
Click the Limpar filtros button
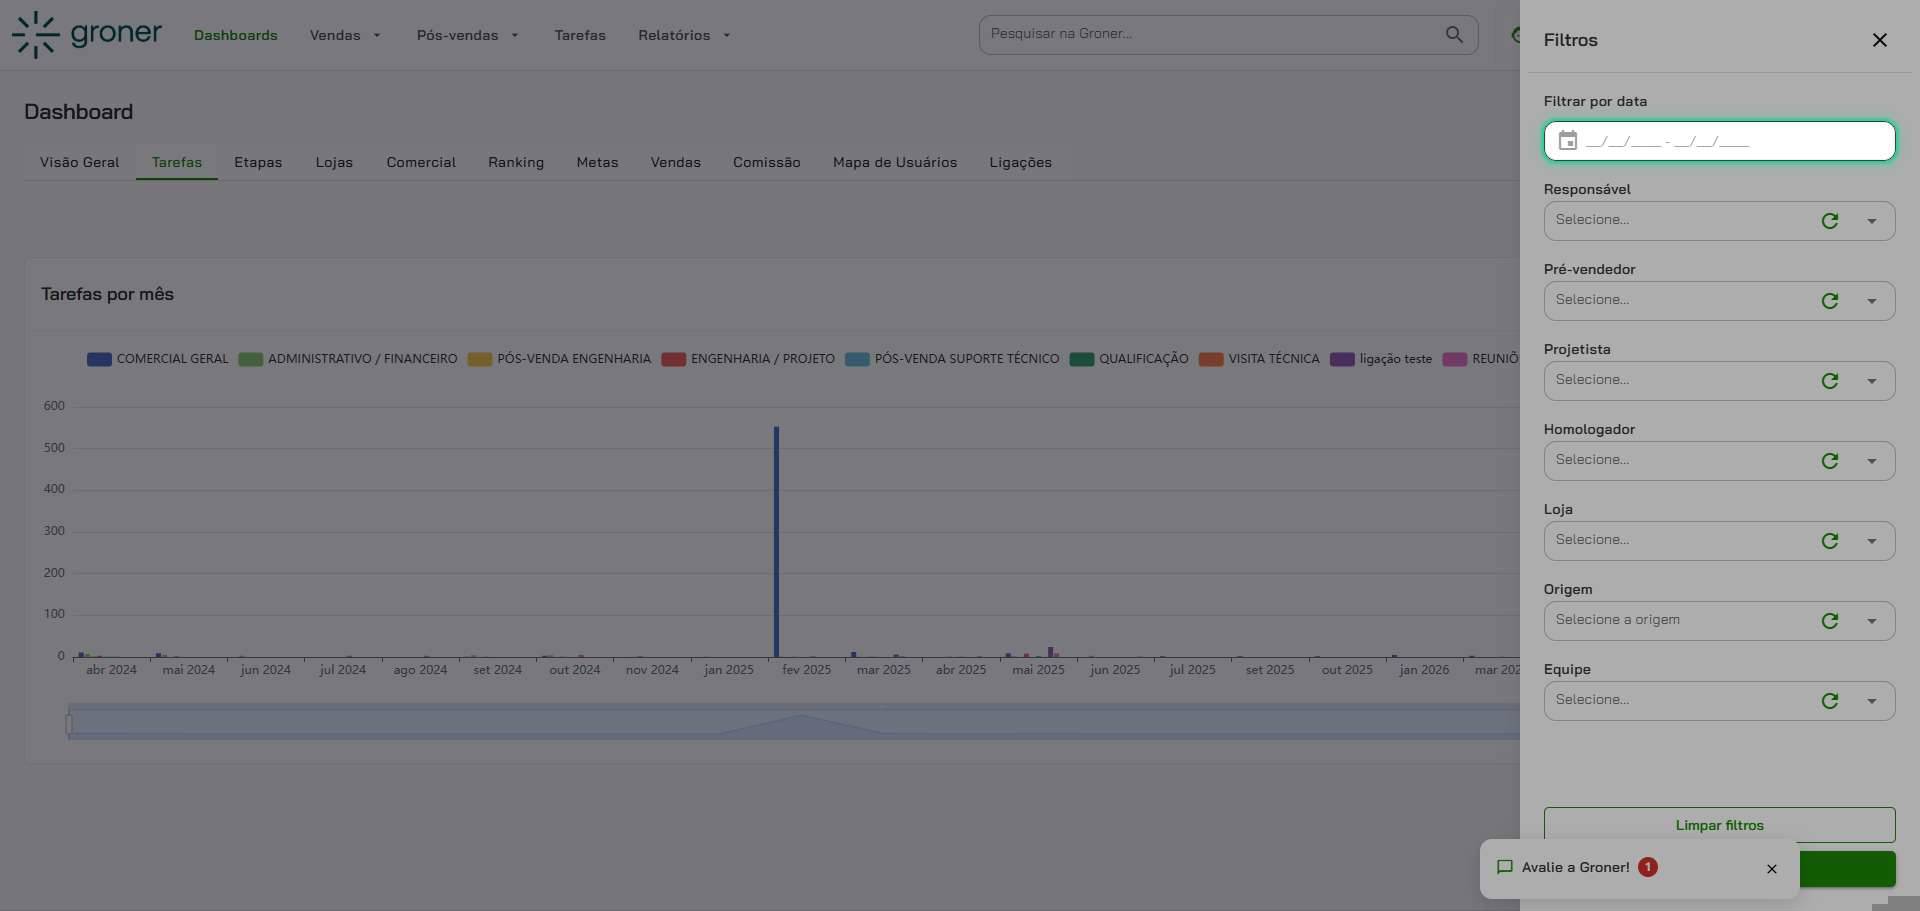[1719, 825]
